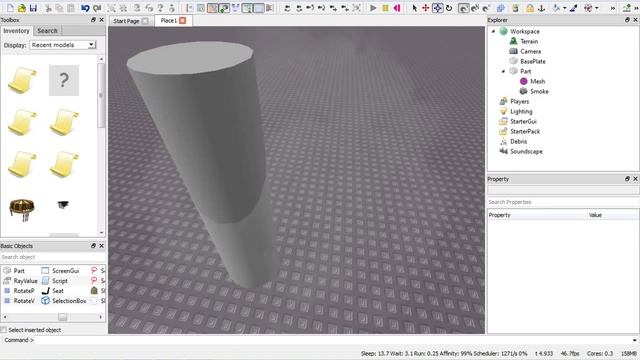Image resolution: width=640 pixels, height=360 pixels.
Task: Select the brown round model thumbnail
Action: click(x=22, y=210)
